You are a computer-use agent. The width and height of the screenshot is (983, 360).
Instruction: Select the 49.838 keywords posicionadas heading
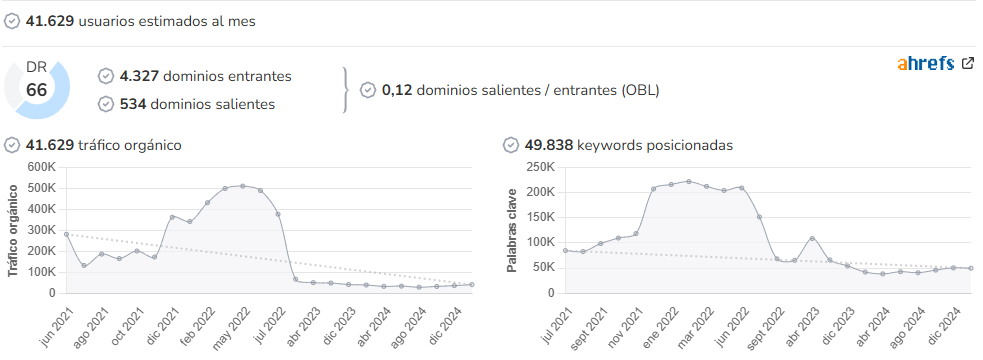click(629, 146)
